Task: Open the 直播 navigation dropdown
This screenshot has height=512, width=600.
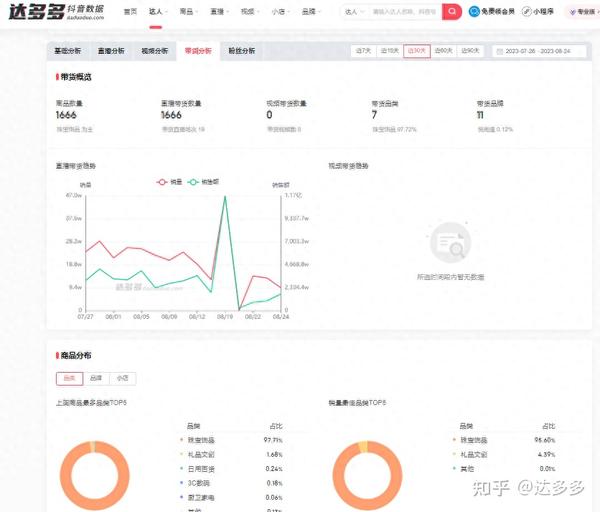Action: point(219,11)
